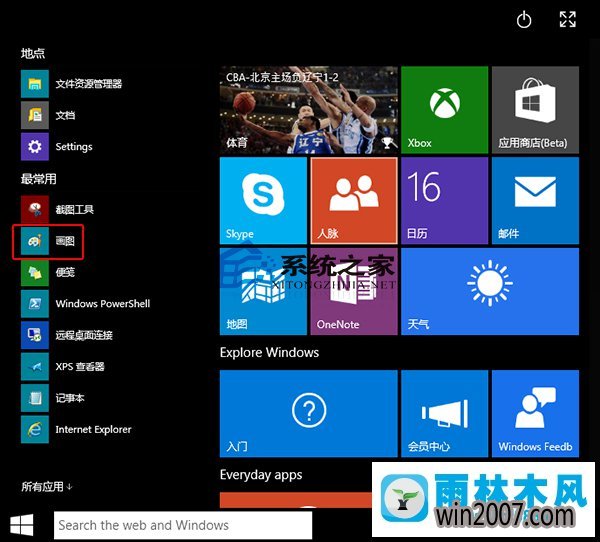Viewport: 600px width, 542px height.
Task: Open the 天气 weather tile
Action: coord(490,291)
